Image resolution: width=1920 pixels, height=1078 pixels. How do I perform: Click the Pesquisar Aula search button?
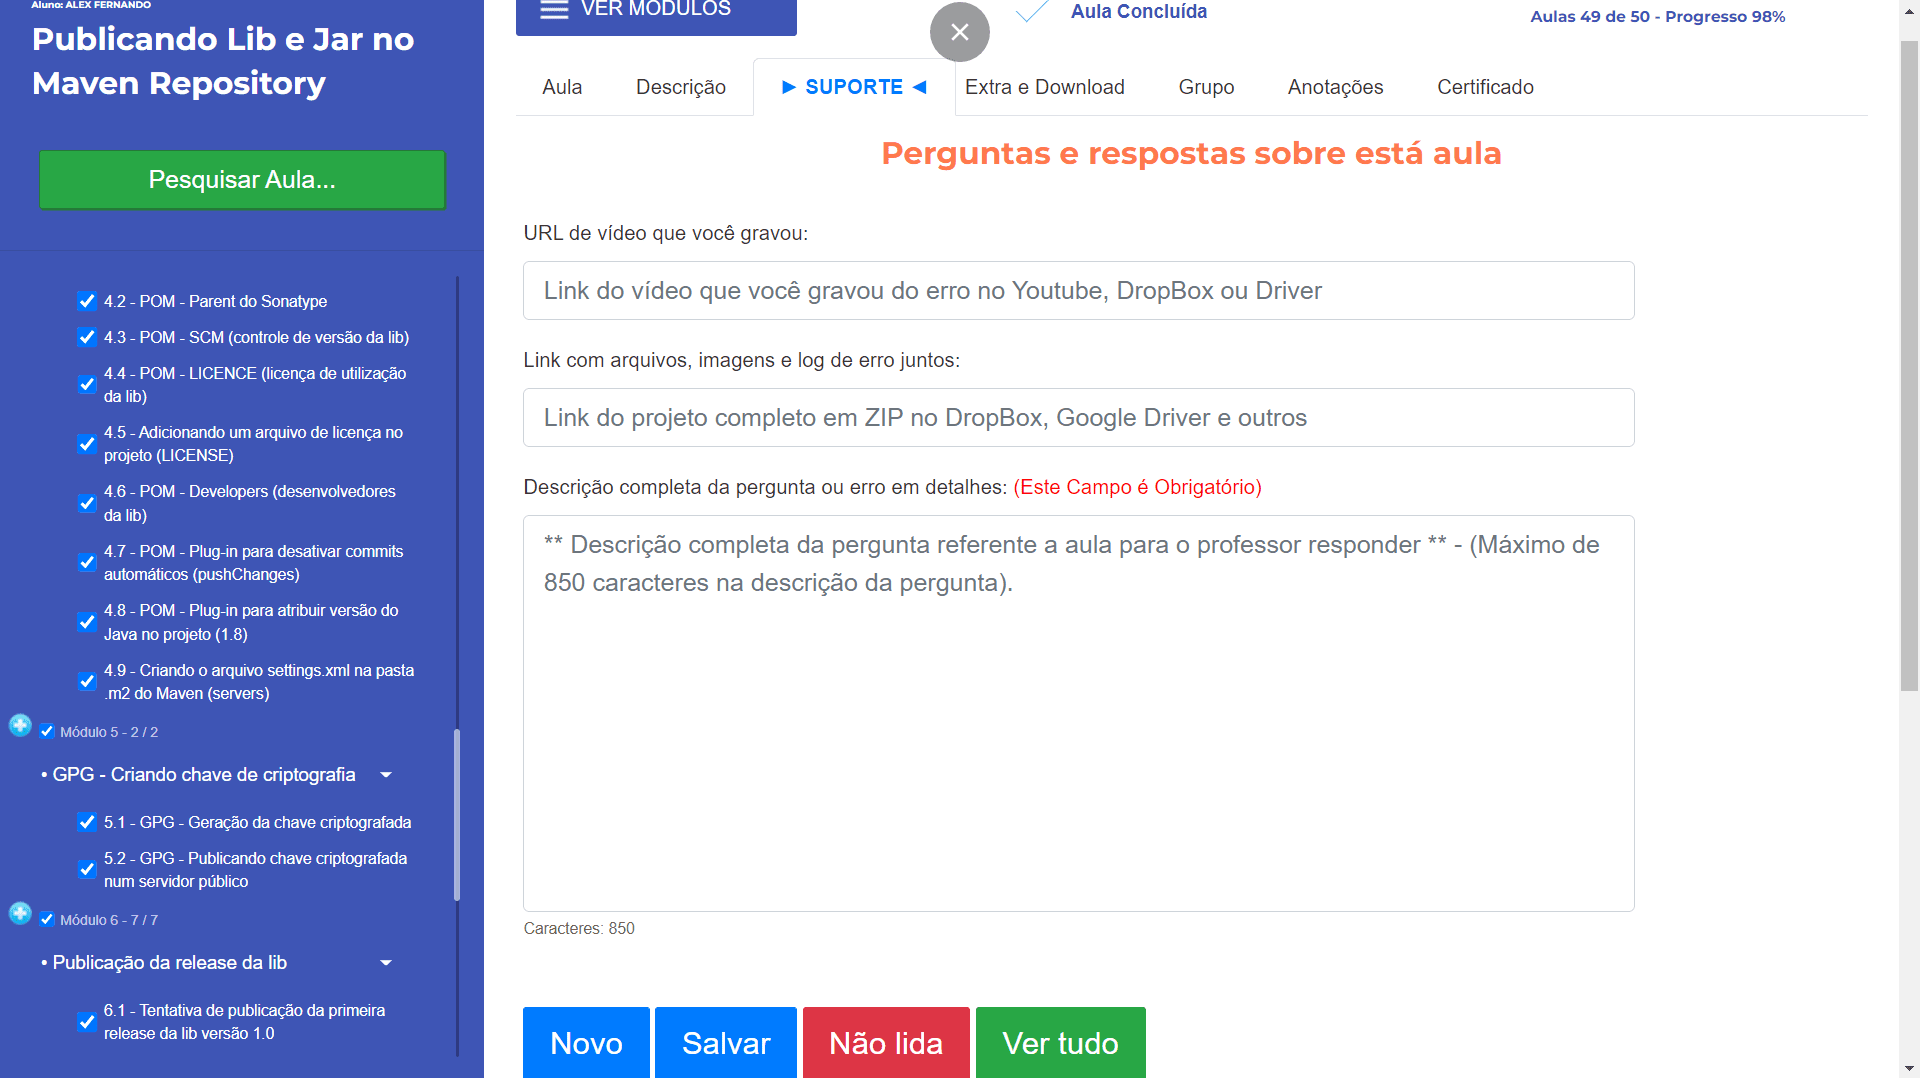(242, 180)
